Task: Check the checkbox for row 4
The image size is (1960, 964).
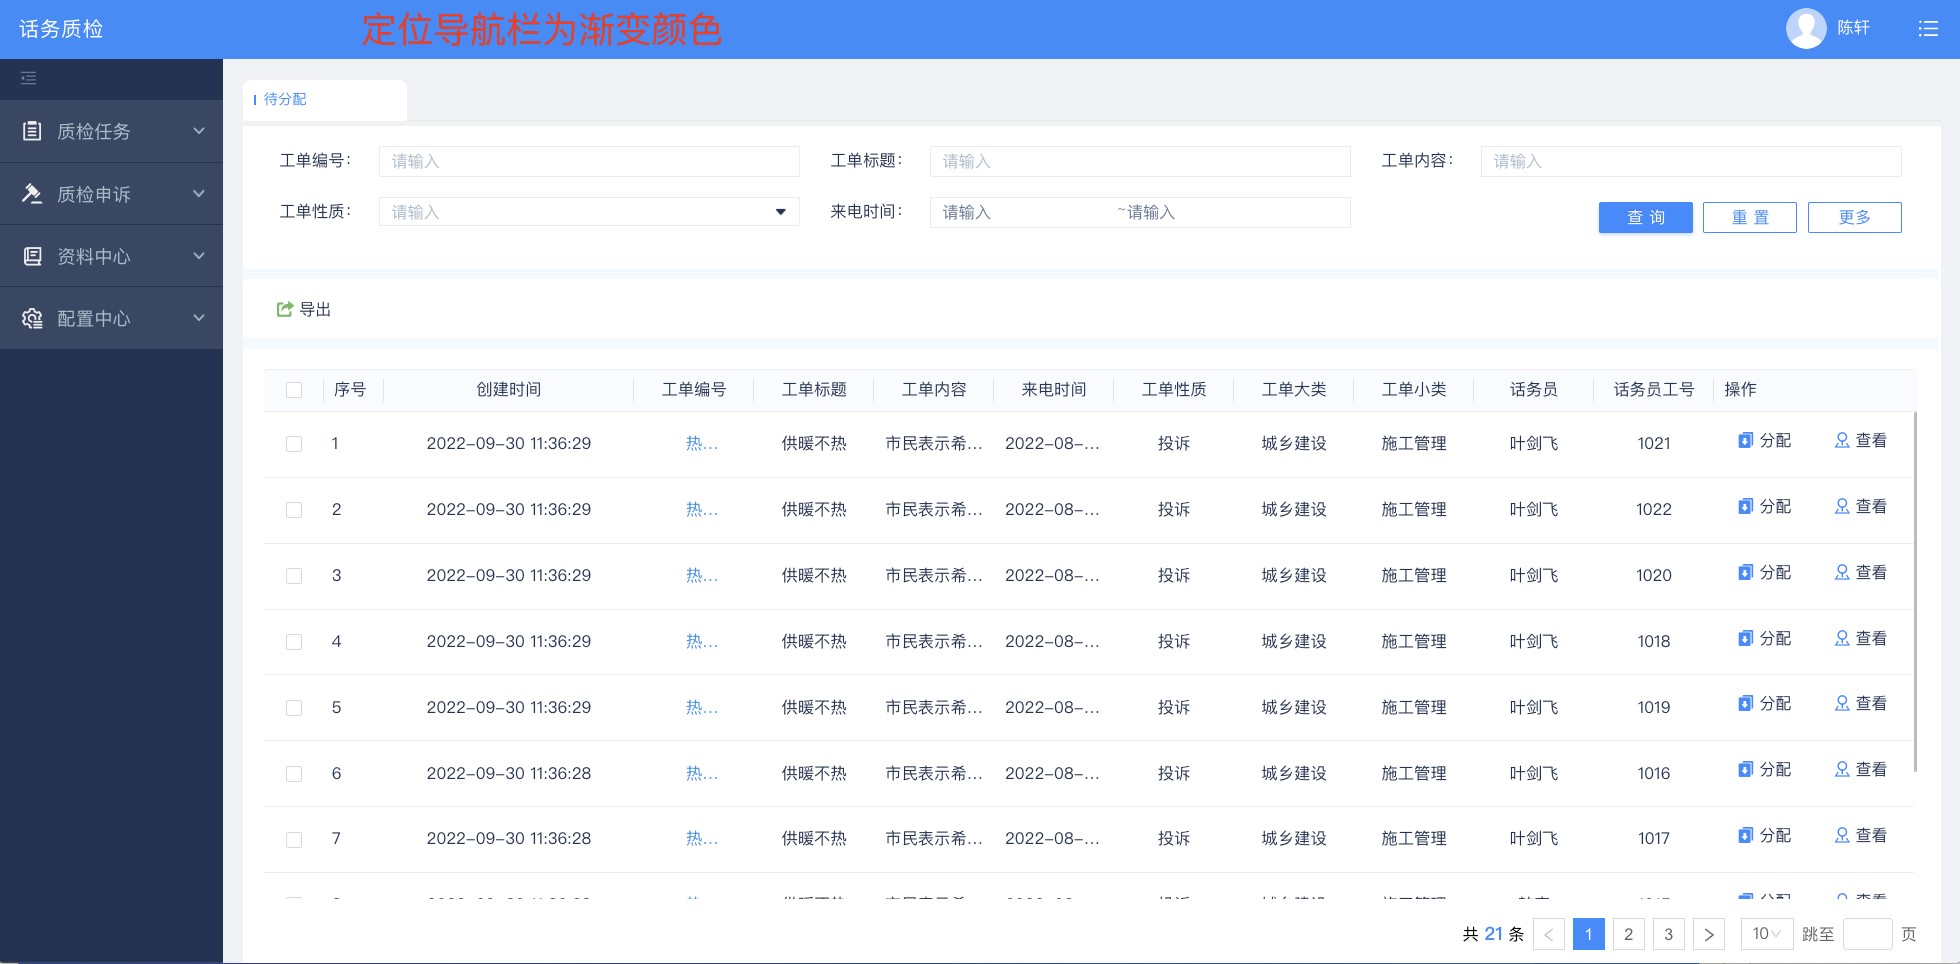Action: pos(294,642)
